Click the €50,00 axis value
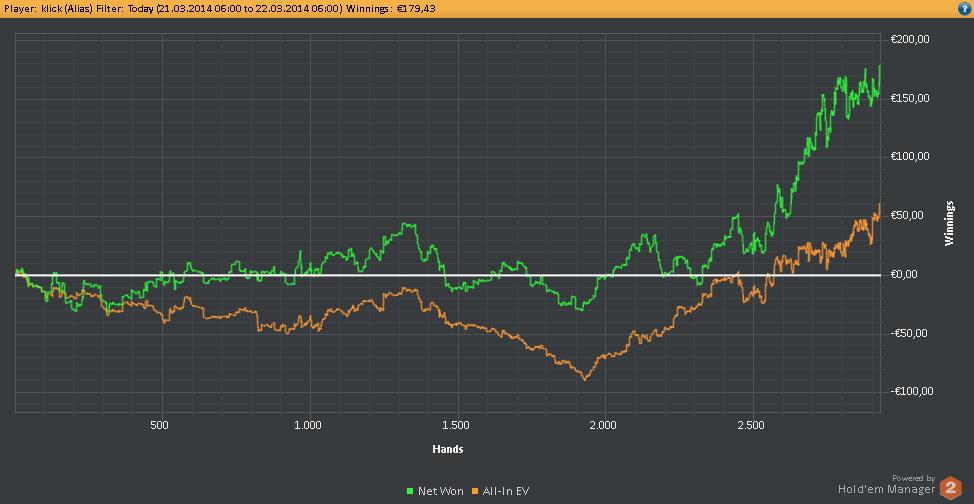 pos(908,216)
